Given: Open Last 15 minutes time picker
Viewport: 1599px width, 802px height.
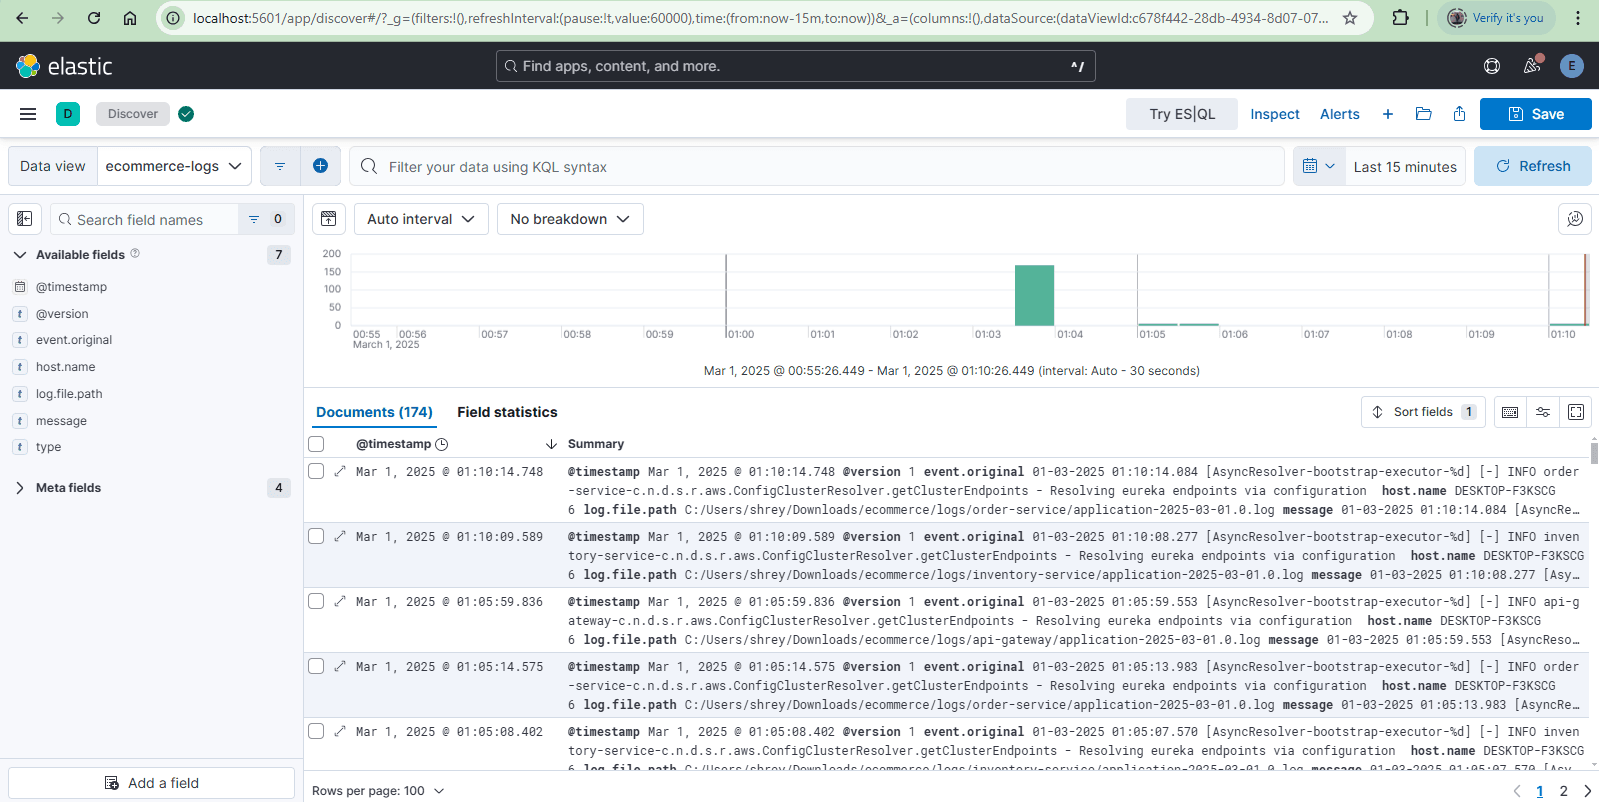Looking at the screenshot, I should (x=1405, y=166).
